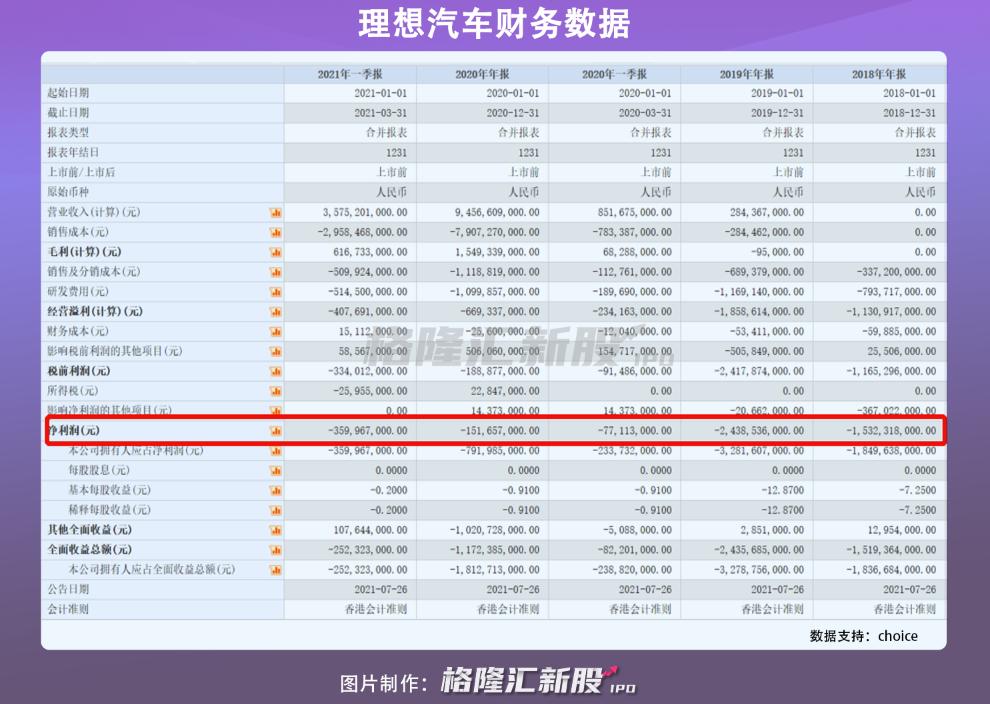Click the 原始币种 row label

68,192
